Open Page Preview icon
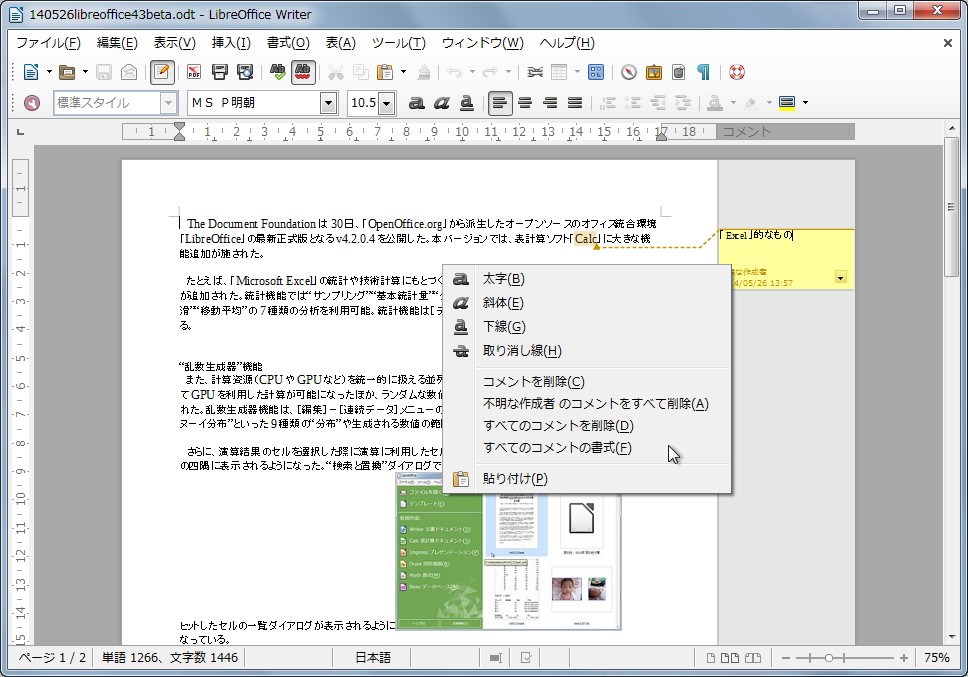The image size is (968, 677). (245, 72)
